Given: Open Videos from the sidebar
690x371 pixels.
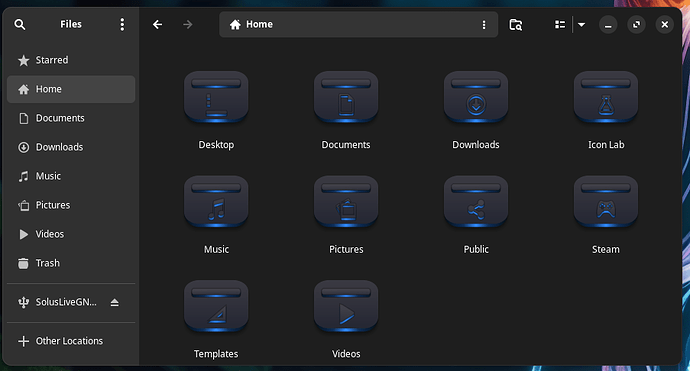Looking at the screenshot, I should (x=71, y=235).
